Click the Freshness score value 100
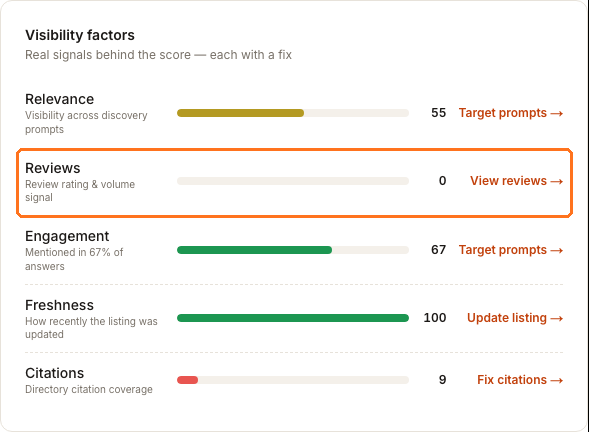The width and height of the screenshot is (589, 432). pos(435,318)
